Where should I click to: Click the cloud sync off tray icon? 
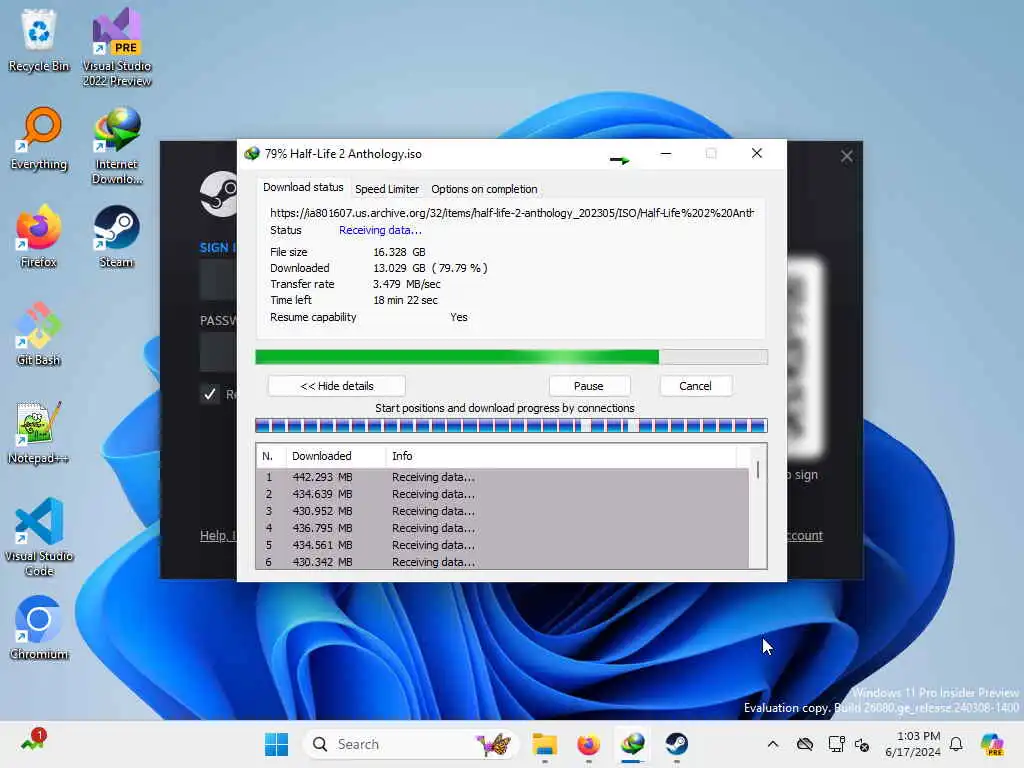point(805,744)
